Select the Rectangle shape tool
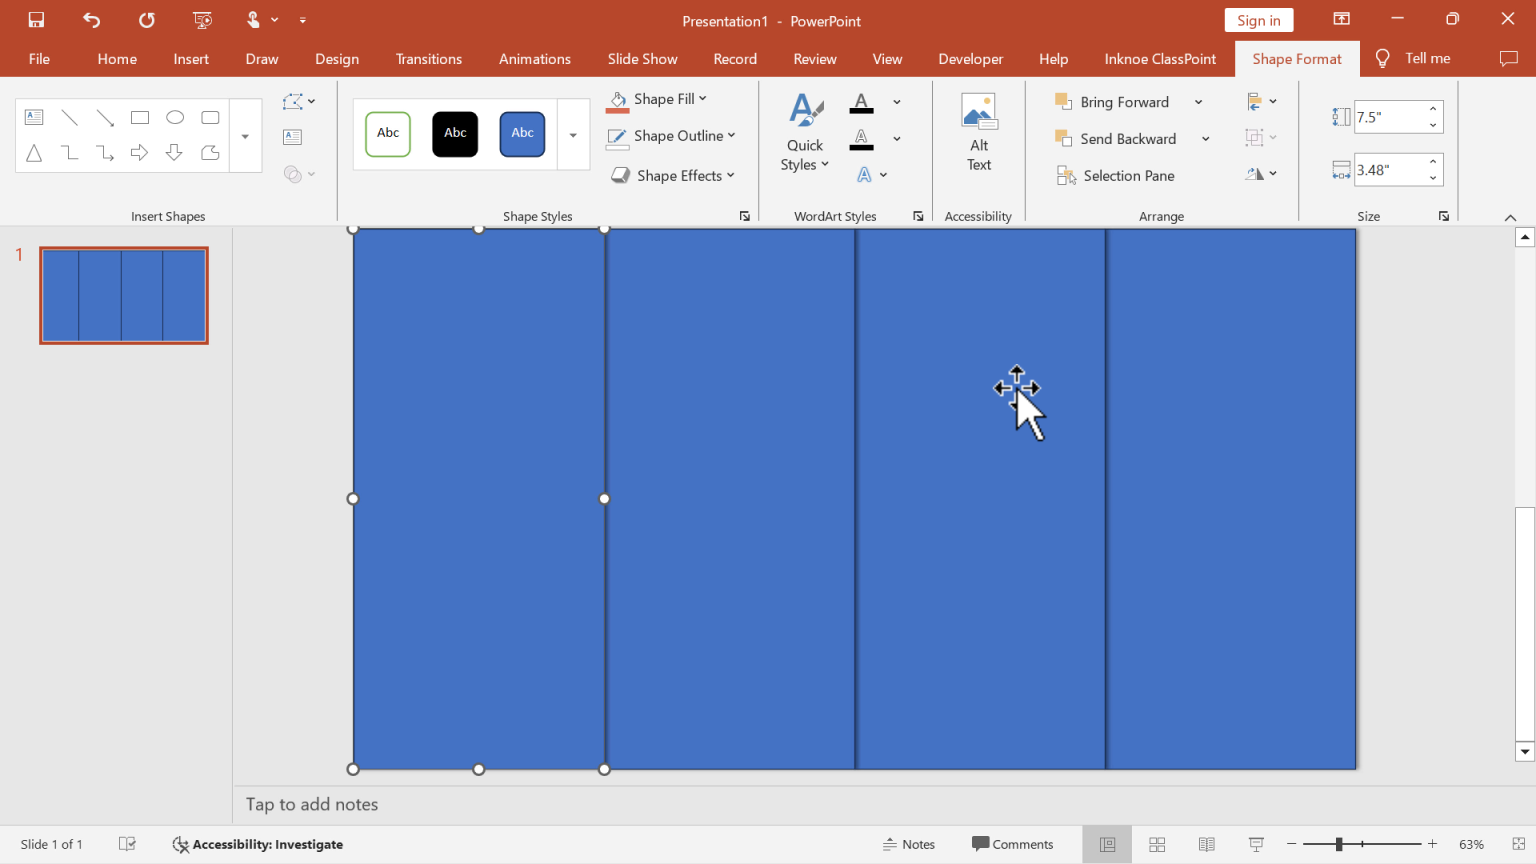The height and width of the screenshot is (864, 1536). (140, 117)
